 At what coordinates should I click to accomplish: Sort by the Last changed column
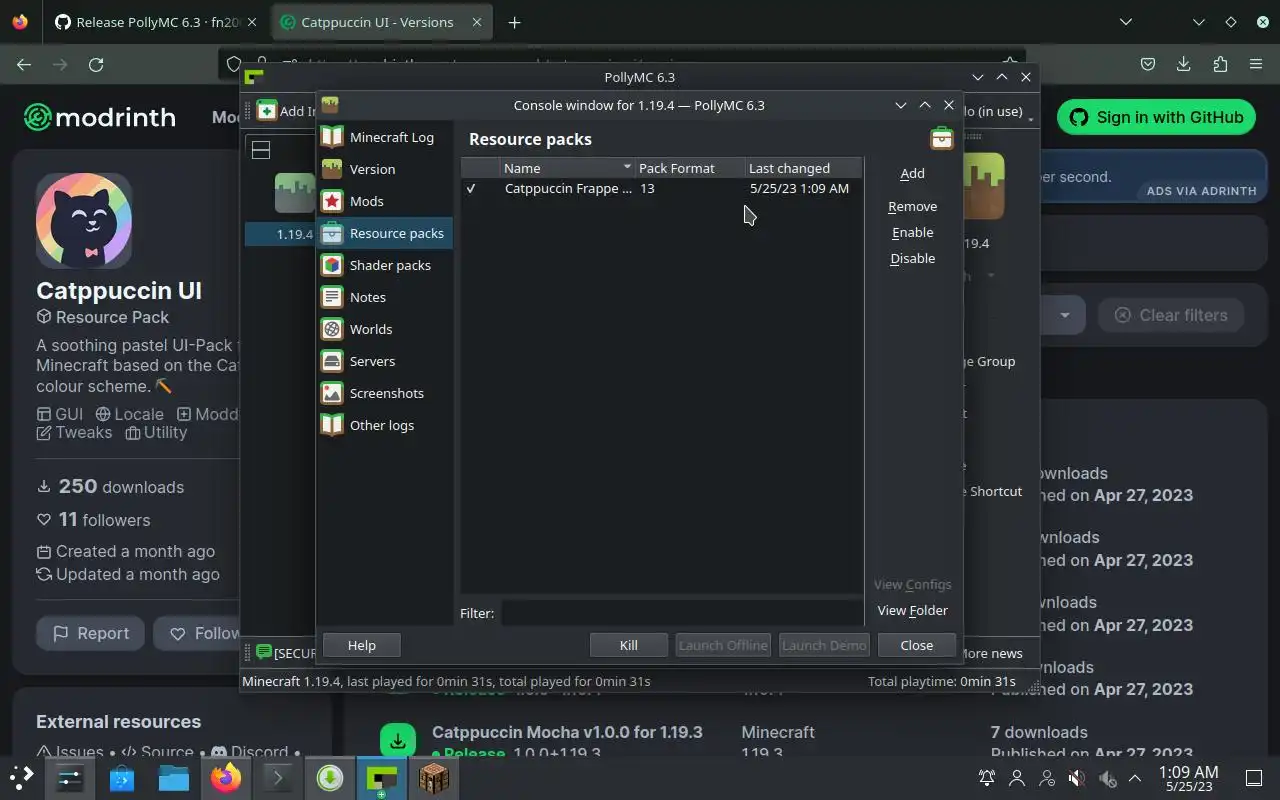(803, 168)
